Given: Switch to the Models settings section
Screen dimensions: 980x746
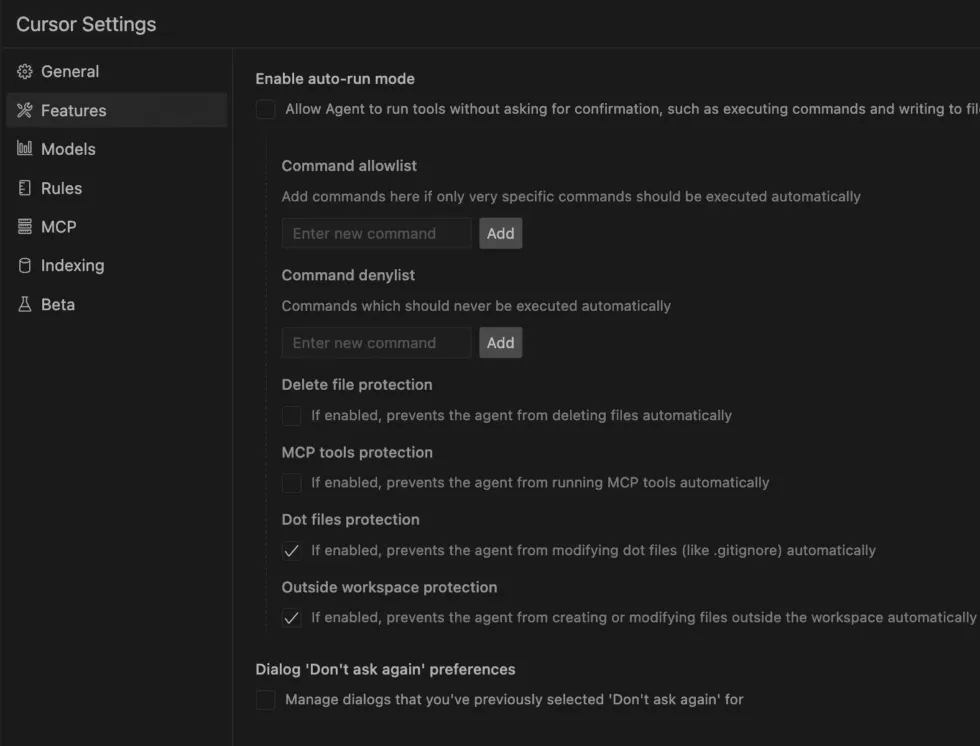Looking at the screenshot, I should click(x=67, y=148).
